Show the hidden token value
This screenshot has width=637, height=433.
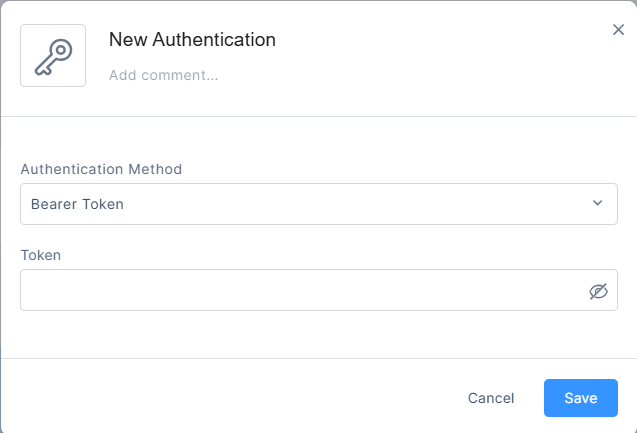click(x=598, y=291)
